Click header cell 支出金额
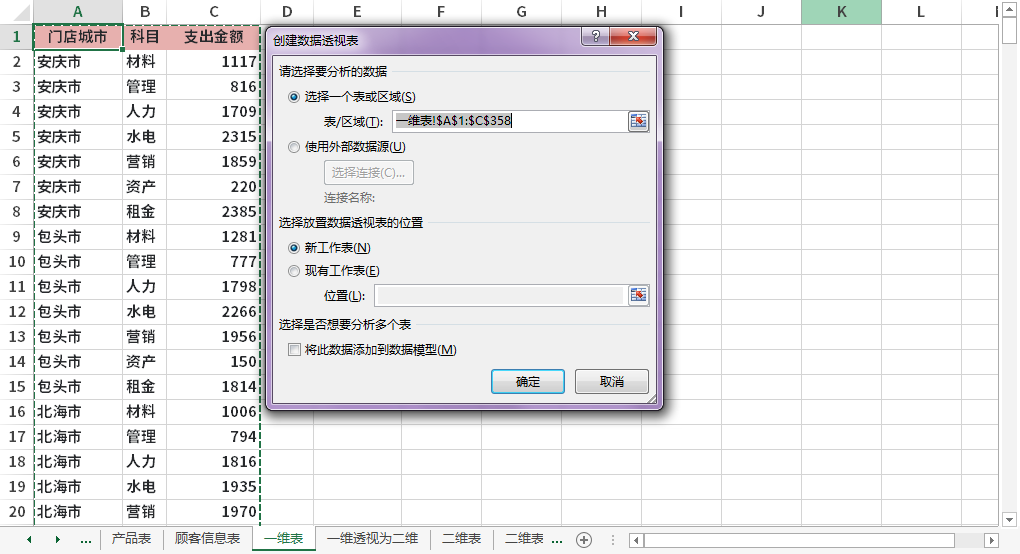 (213, 37)
